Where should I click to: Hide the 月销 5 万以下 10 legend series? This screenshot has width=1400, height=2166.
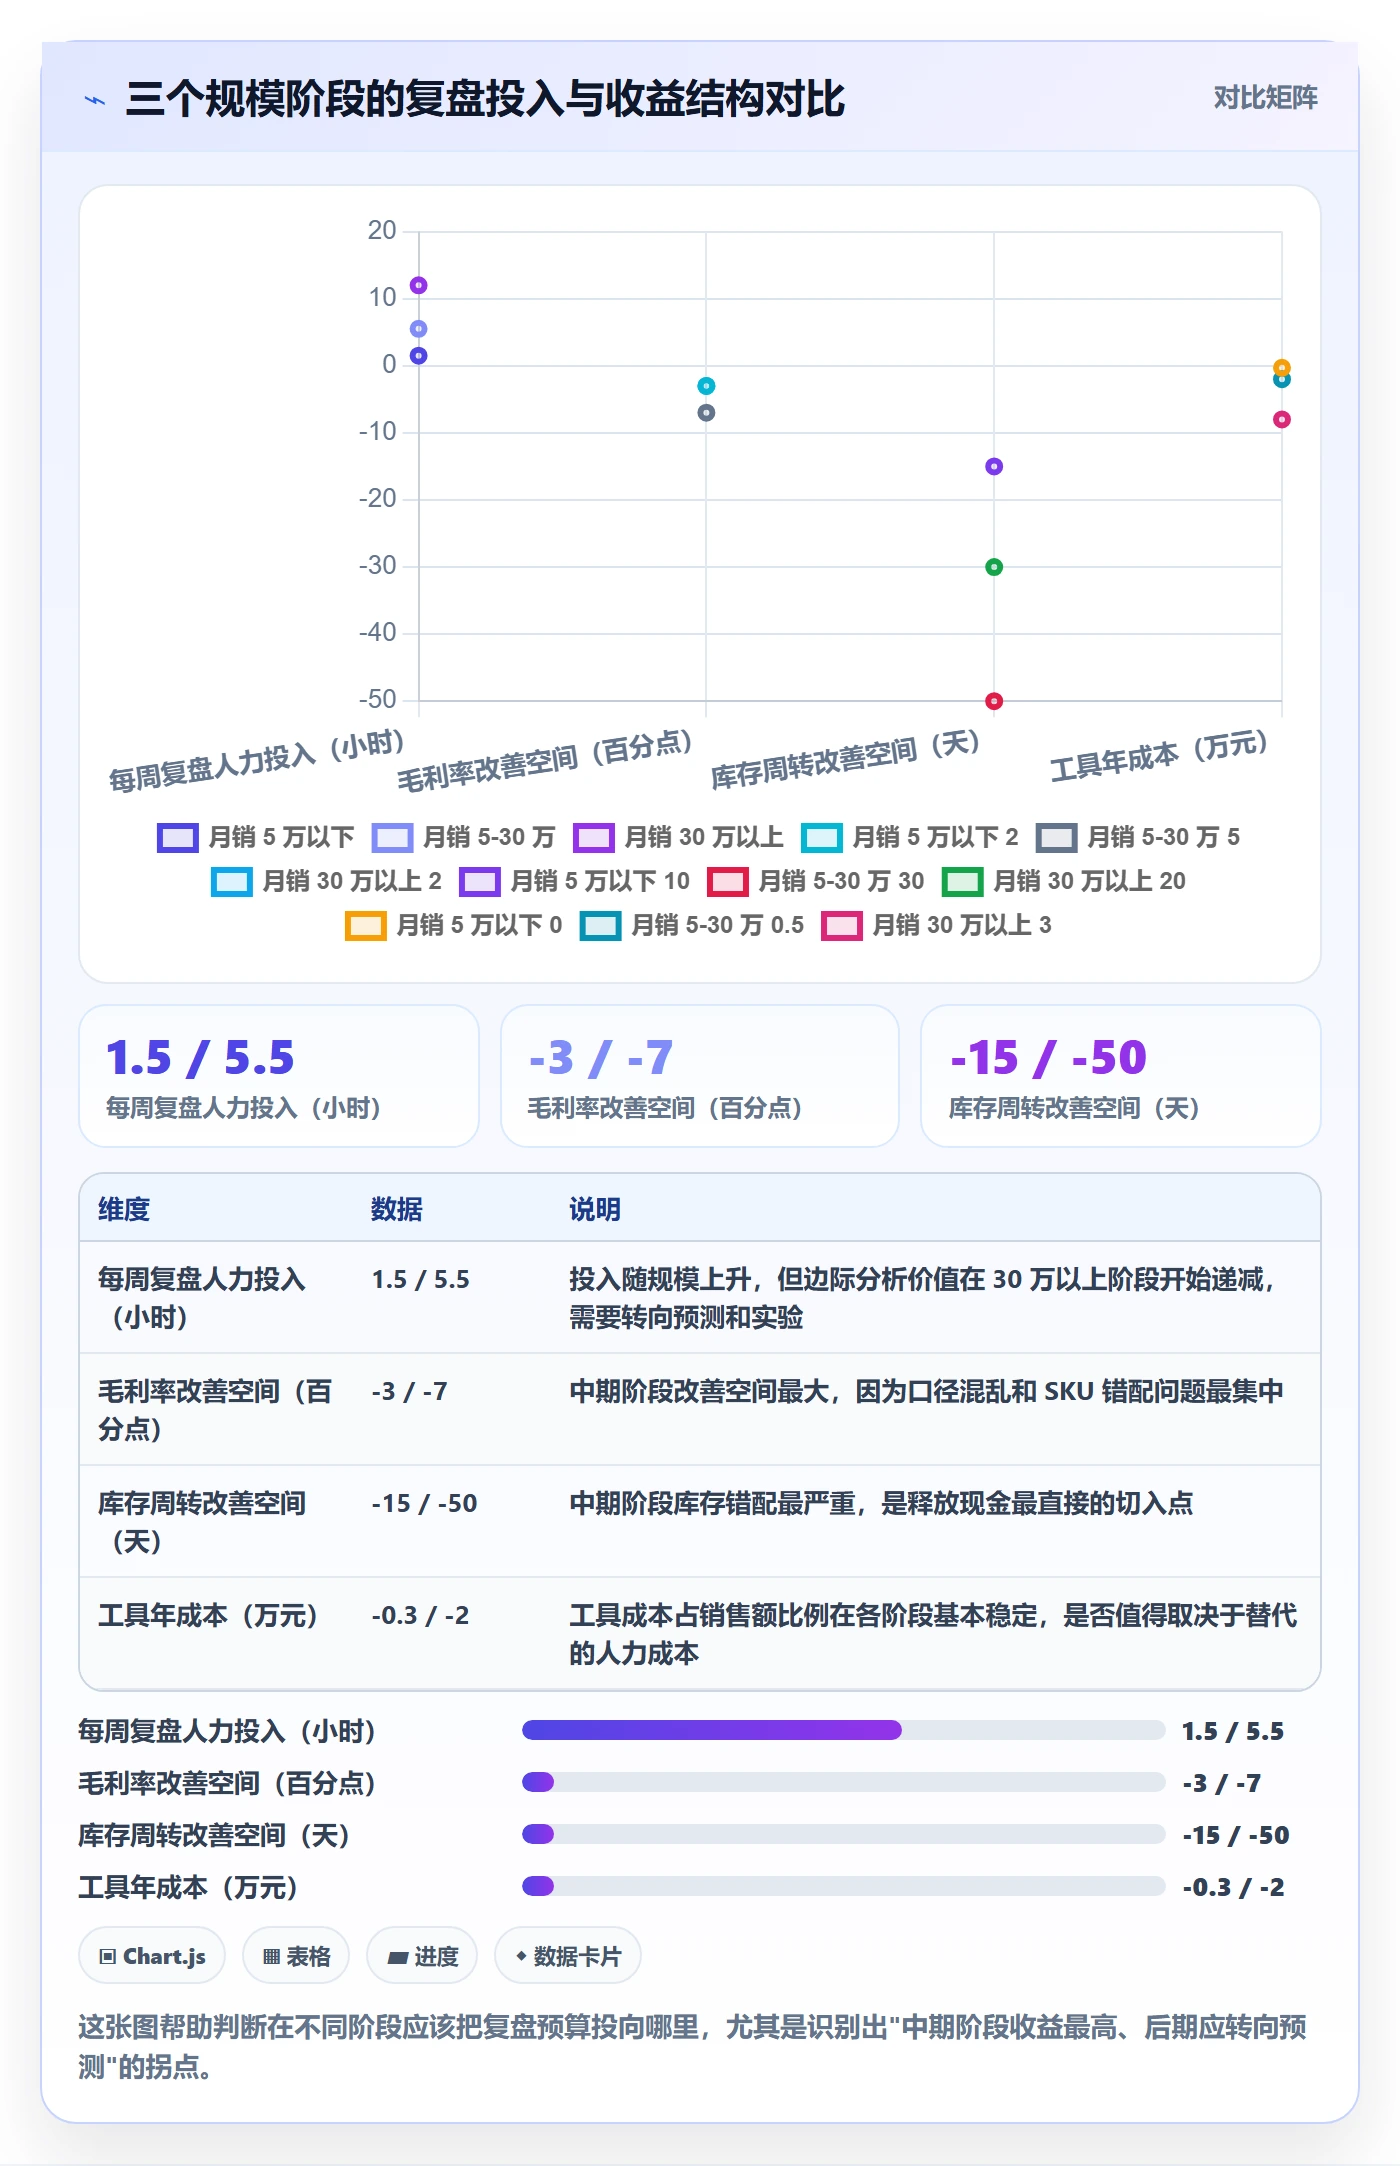coord(574,881)
